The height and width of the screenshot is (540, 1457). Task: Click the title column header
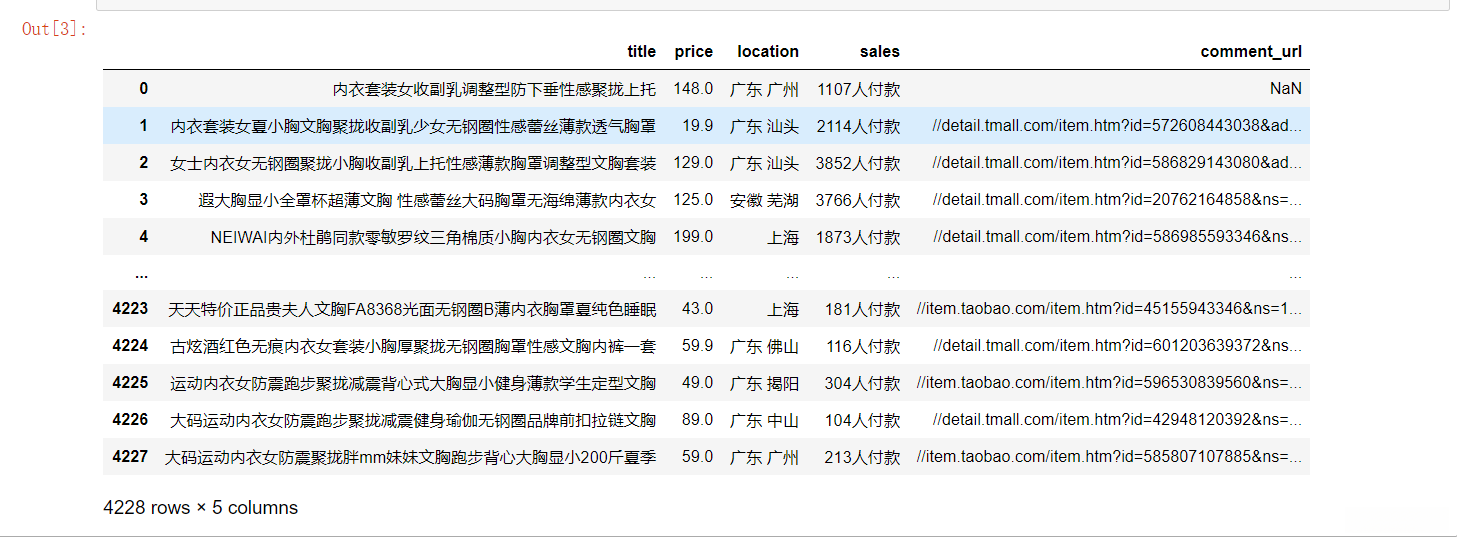click(641, 52)
